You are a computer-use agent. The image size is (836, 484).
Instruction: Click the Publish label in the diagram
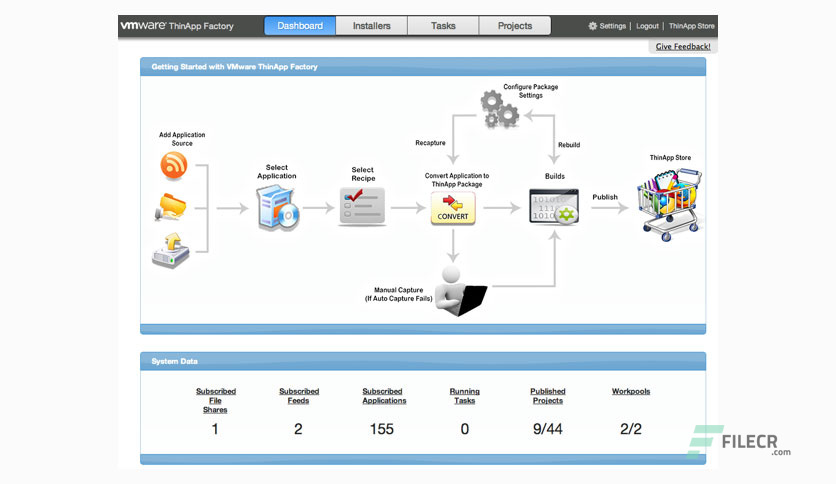(x=605, y=197)
